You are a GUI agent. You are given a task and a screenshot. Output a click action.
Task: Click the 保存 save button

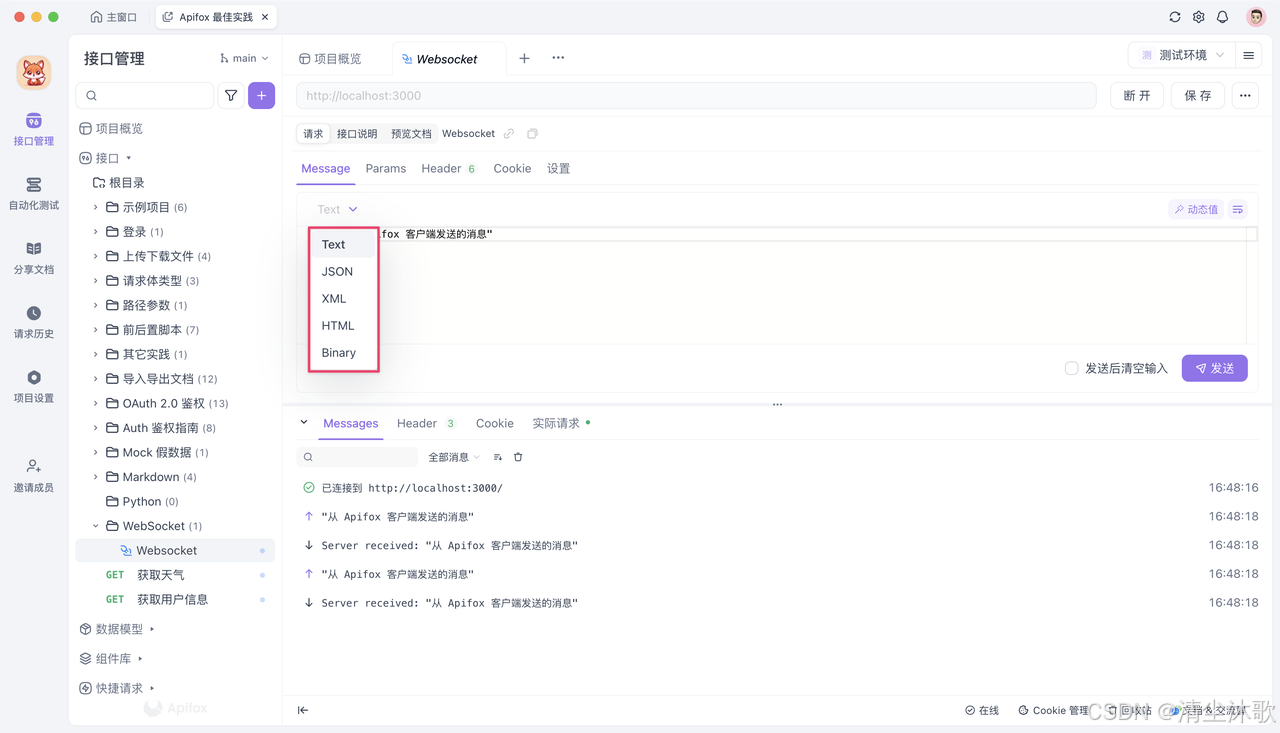(x=1197, y=95)
